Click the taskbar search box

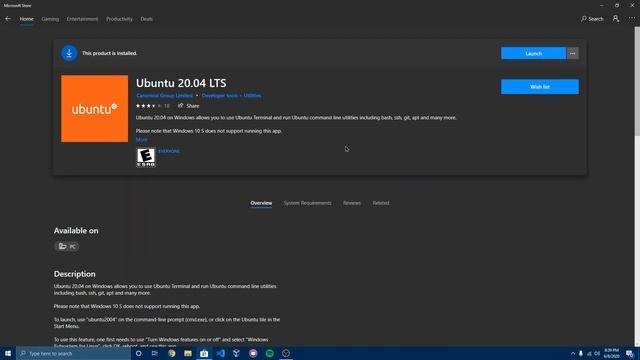click(x=73, y=353)
